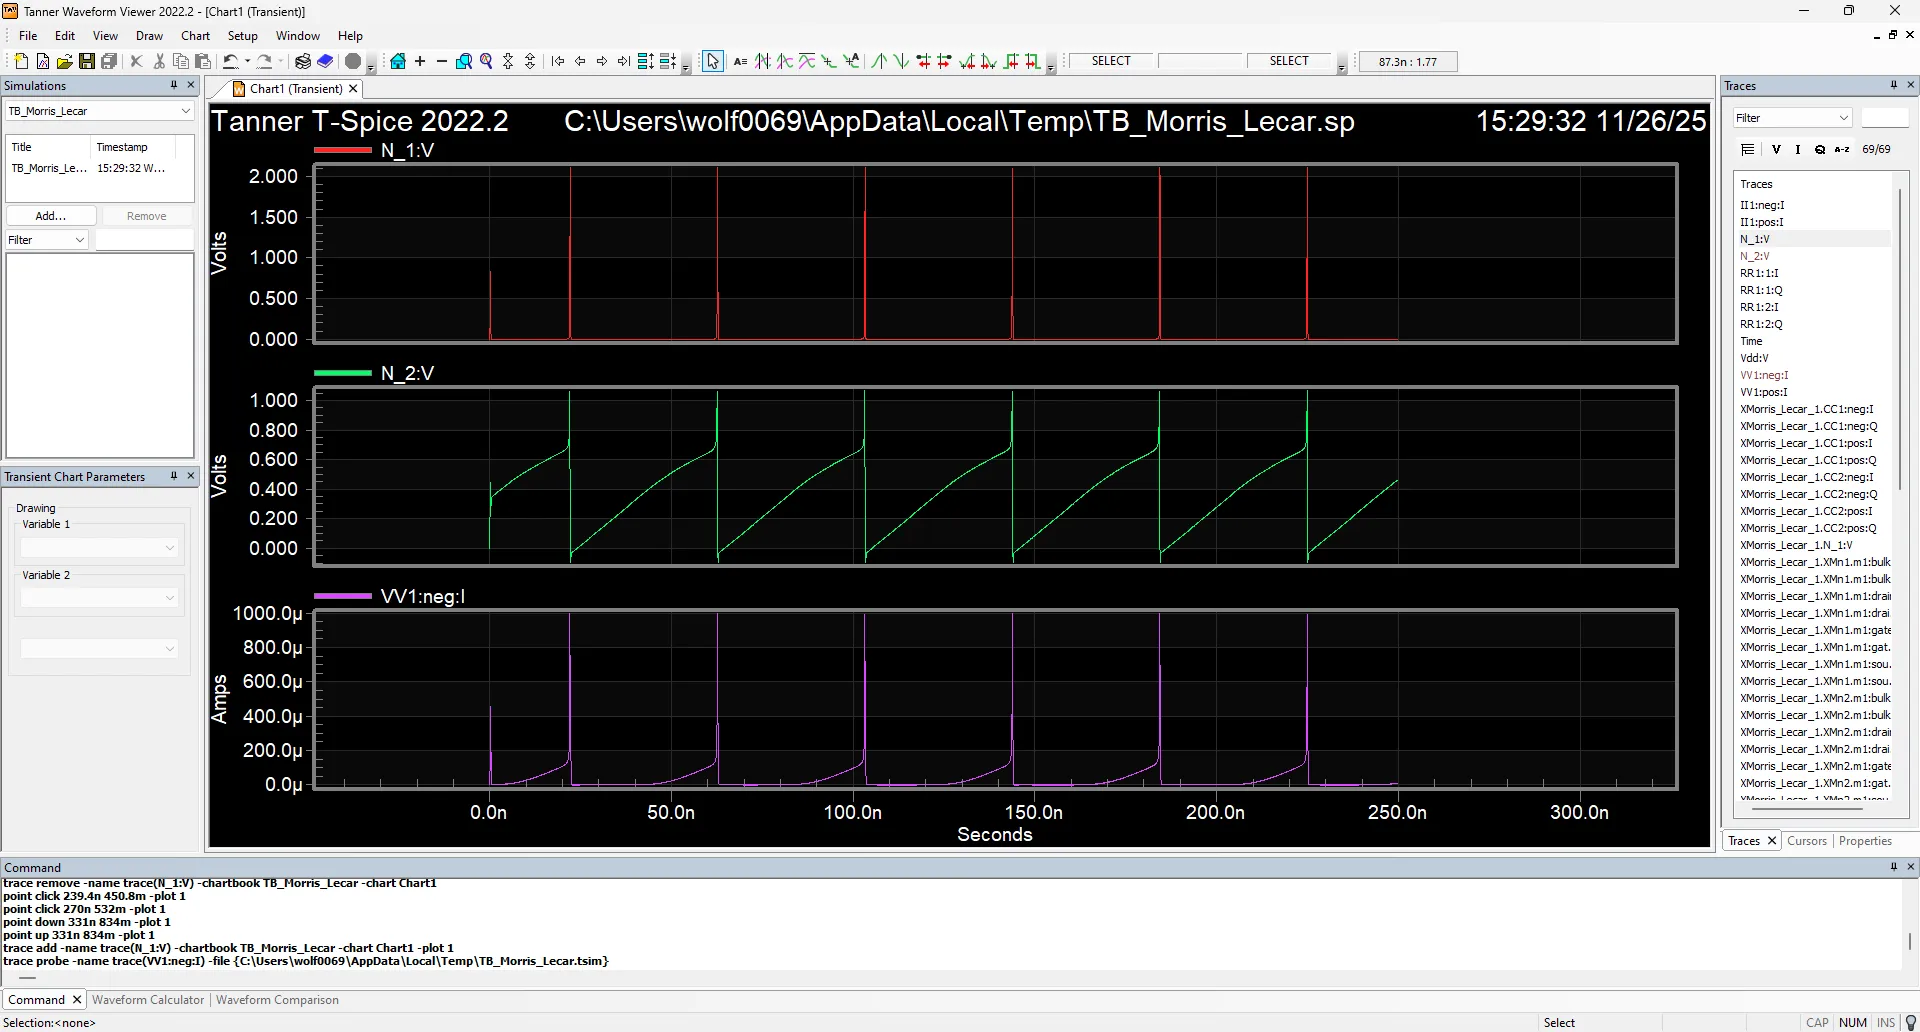Click the gray color circle on toolbar
This screenshot has height=1032, width=1920.
[x=353, y=61]
